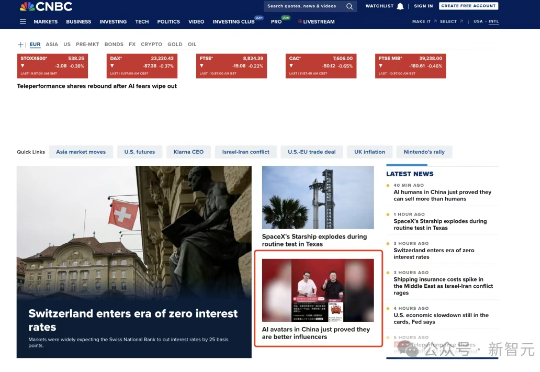Open Shipping insurance costs spike news item
The image size is (540, 372).
click(443, 286)
